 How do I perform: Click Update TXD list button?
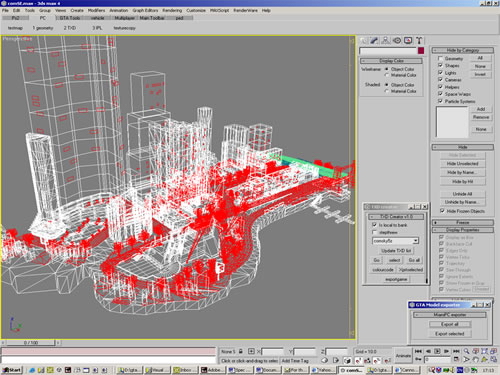[x=396, y=251]
